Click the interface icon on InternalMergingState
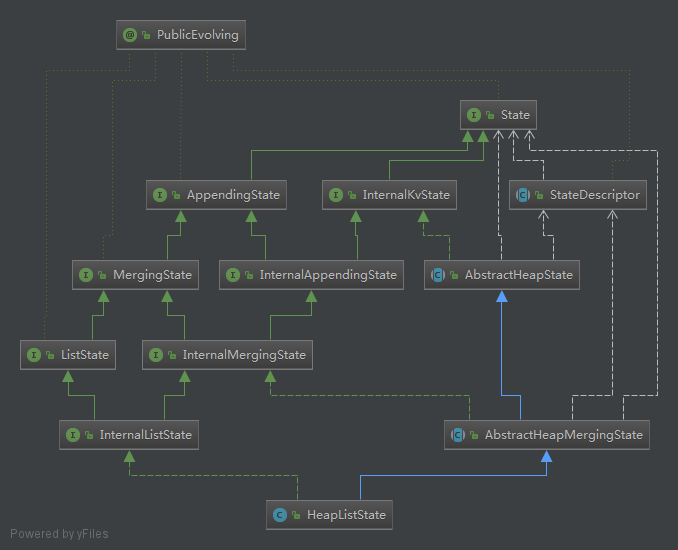 [x=156, y=355]
